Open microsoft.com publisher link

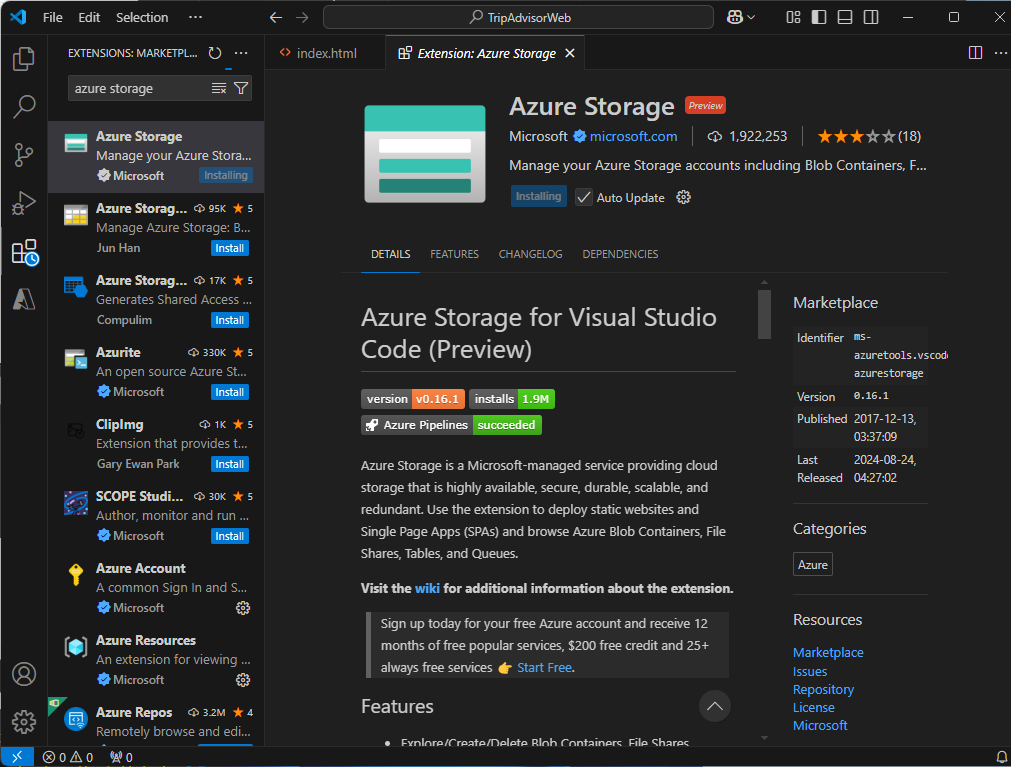(x=633, y=136)
